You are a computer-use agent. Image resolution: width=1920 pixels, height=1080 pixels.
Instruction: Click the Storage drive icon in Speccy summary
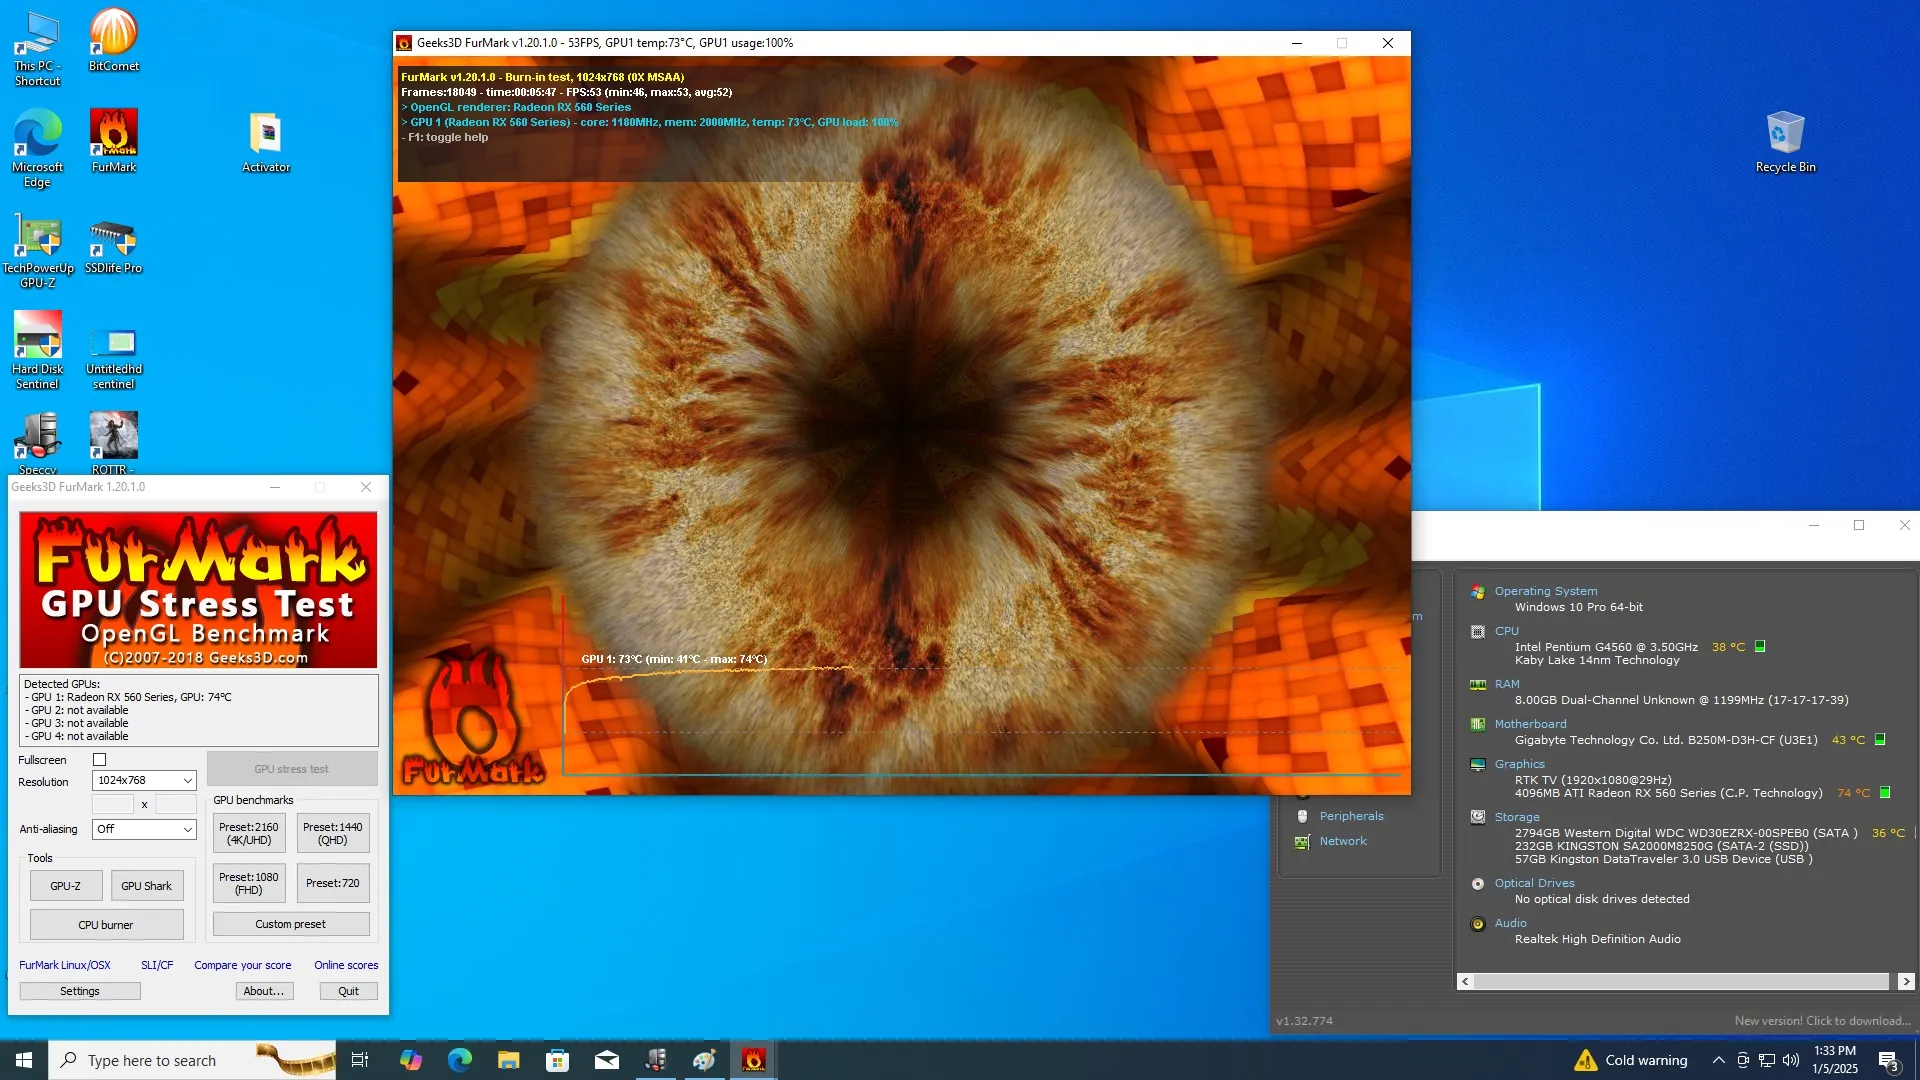(x=1477, y=818)
